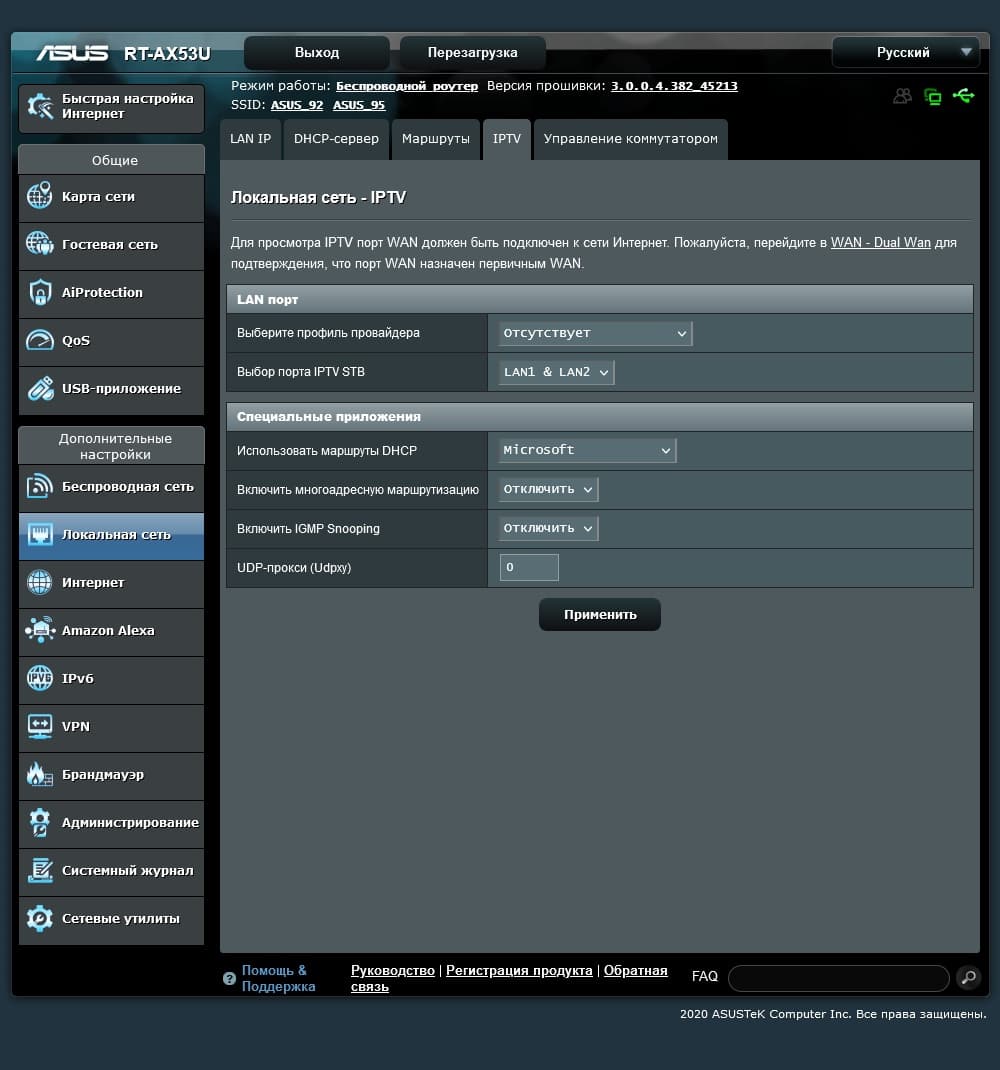1000x1070 pixels.
Task: Open the Регистрация продукта link
Action: pos(519,970)
